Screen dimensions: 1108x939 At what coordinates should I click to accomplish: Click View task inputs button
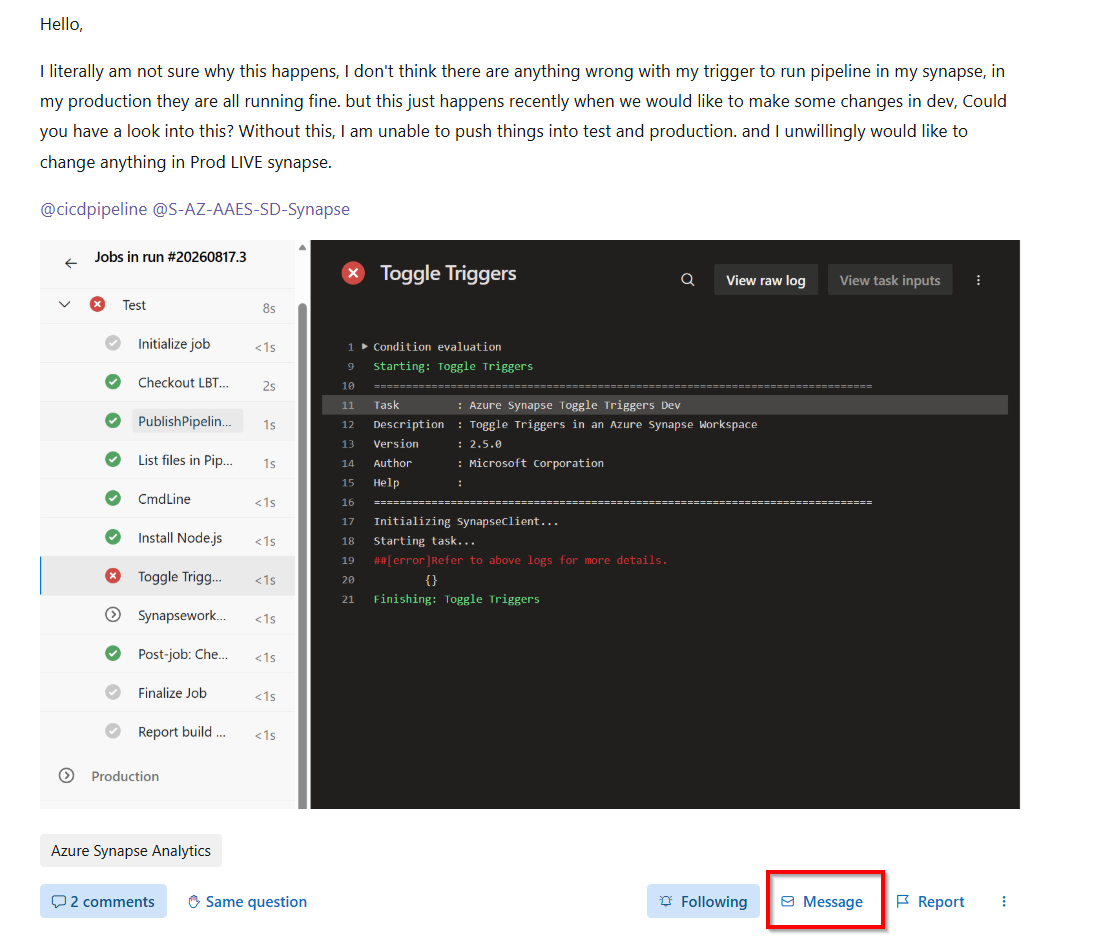[890, 280]
